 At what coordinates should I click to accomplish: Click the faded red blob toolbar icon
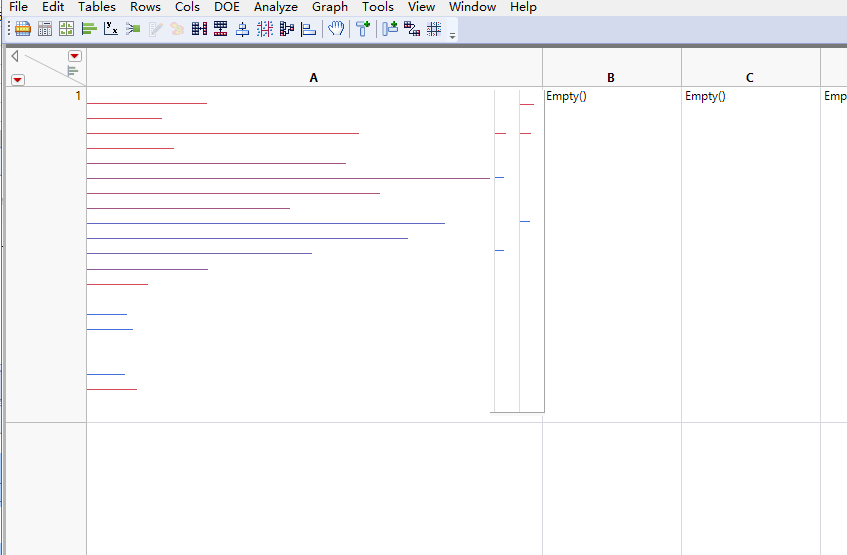click(x=177, y=29)
